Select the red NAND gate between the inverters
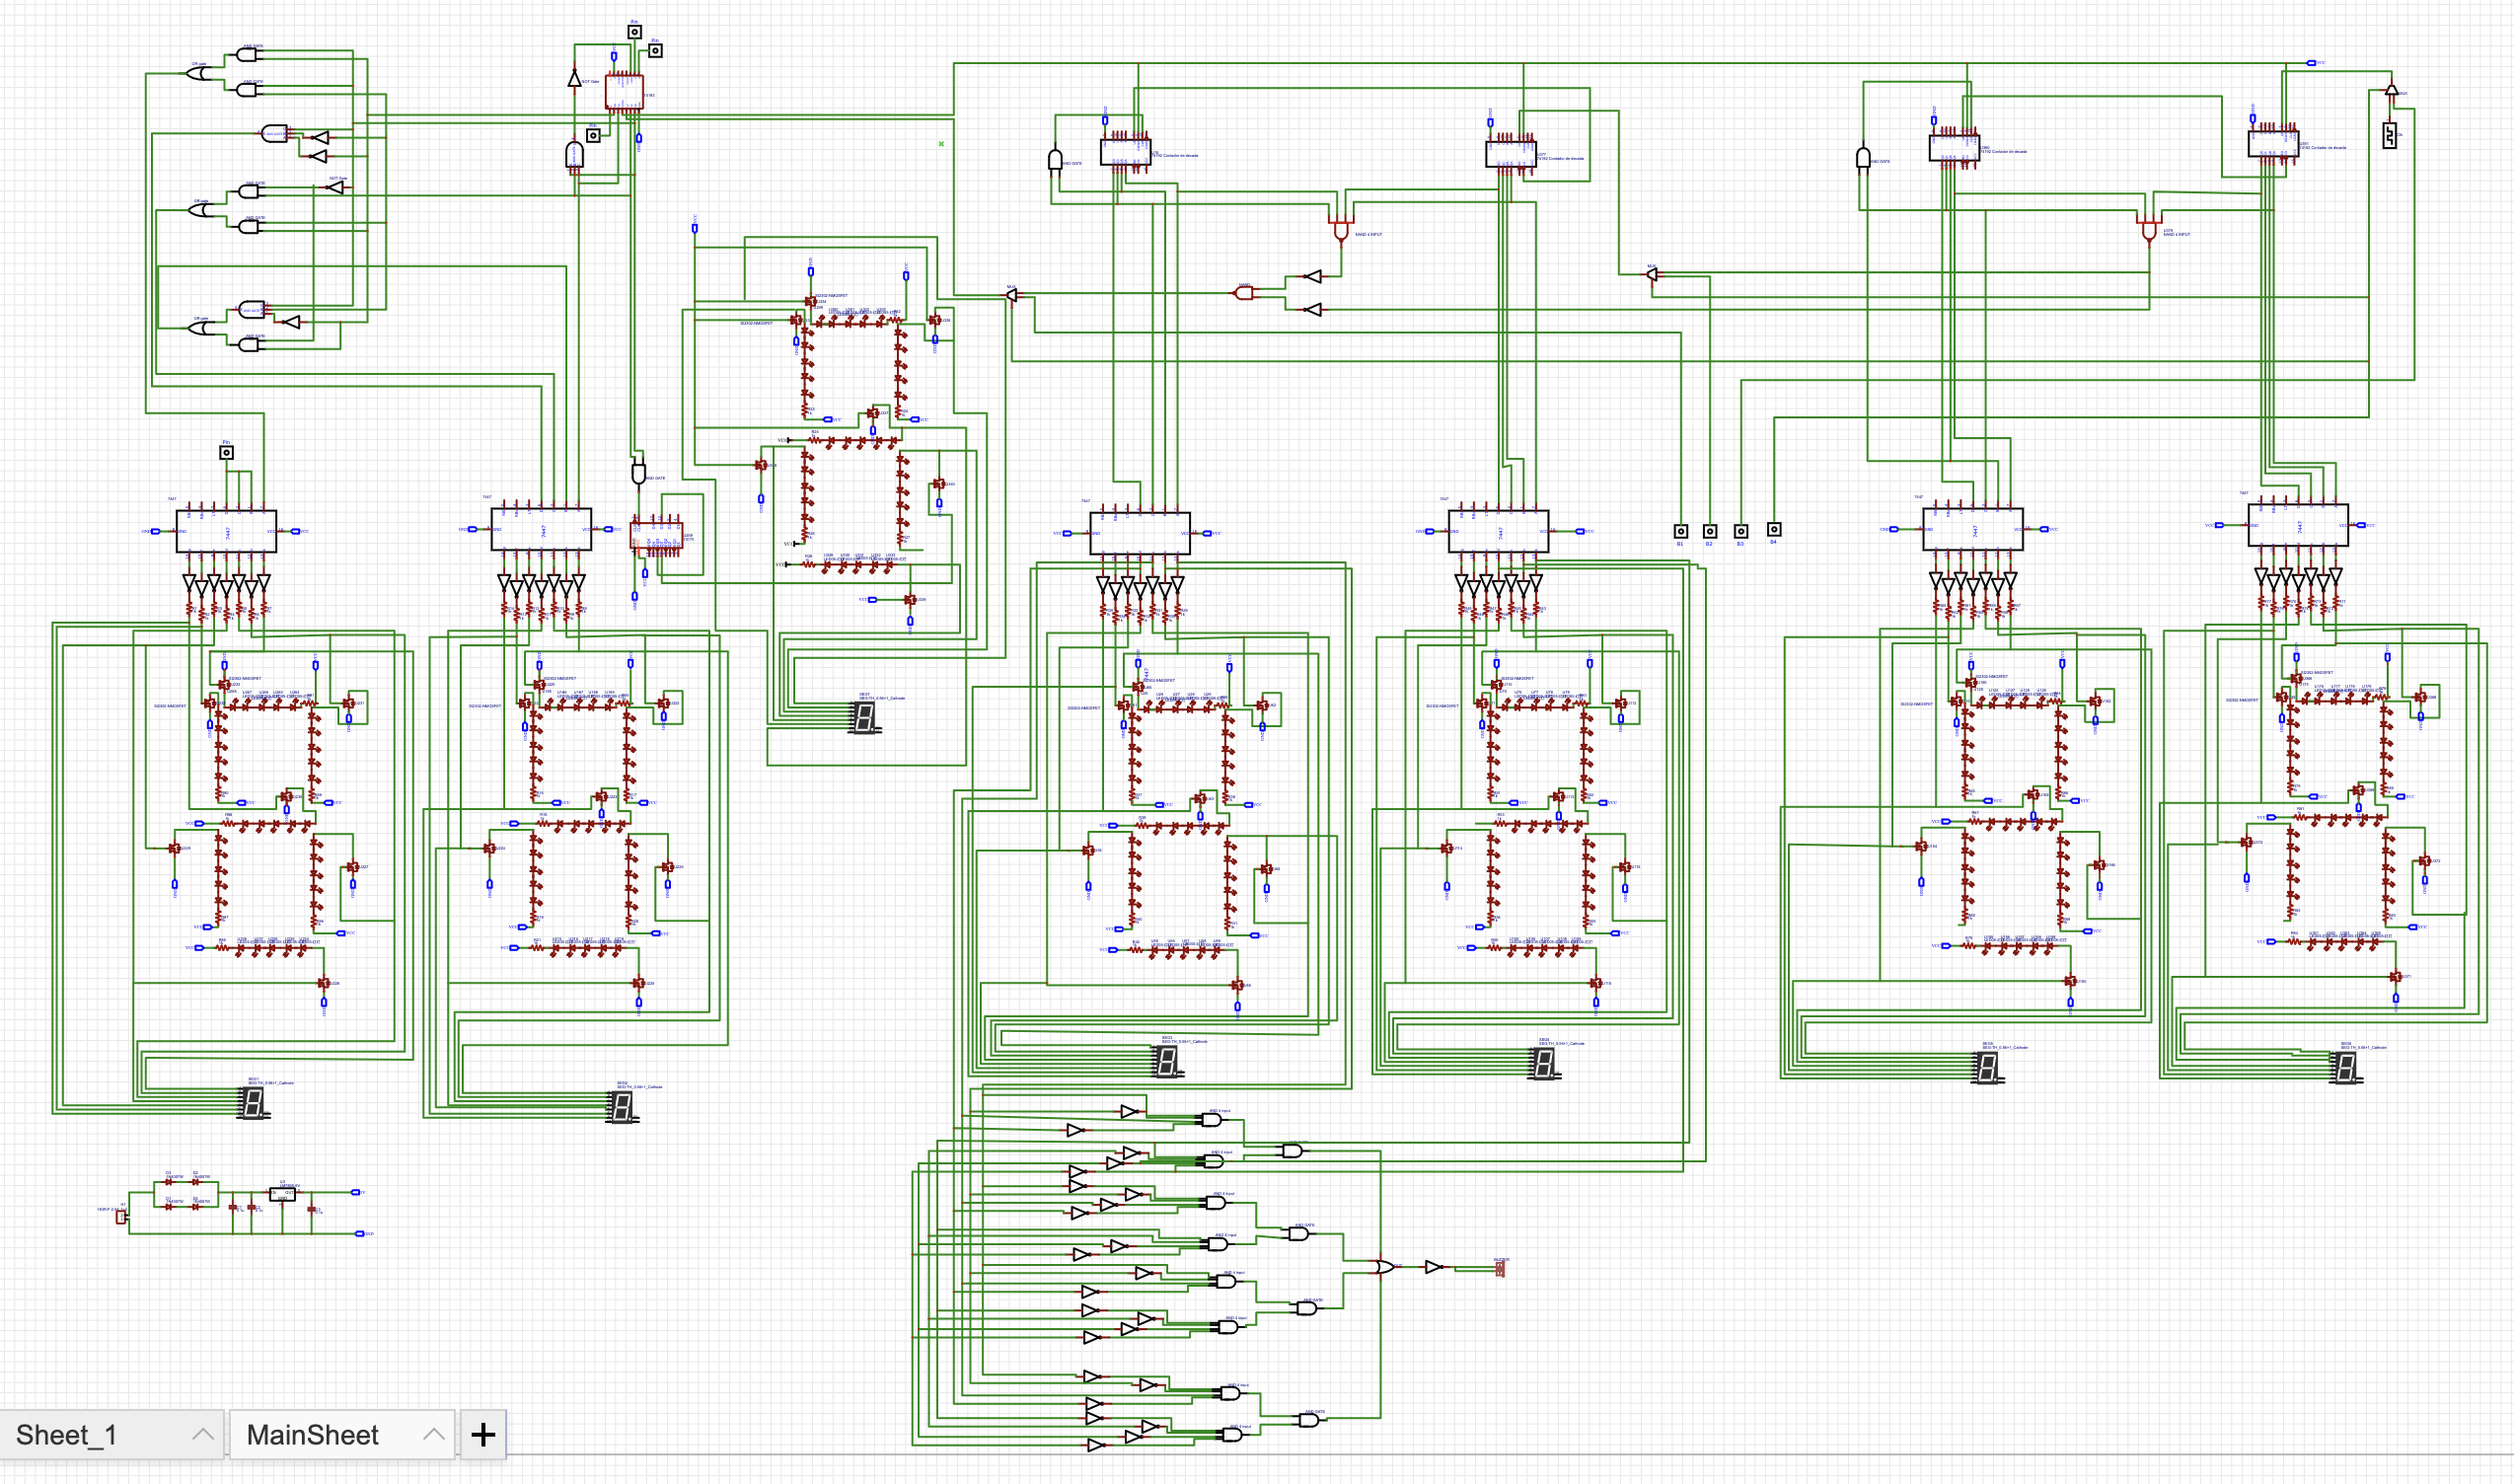The image size is (2514, 1484). 1244,294
